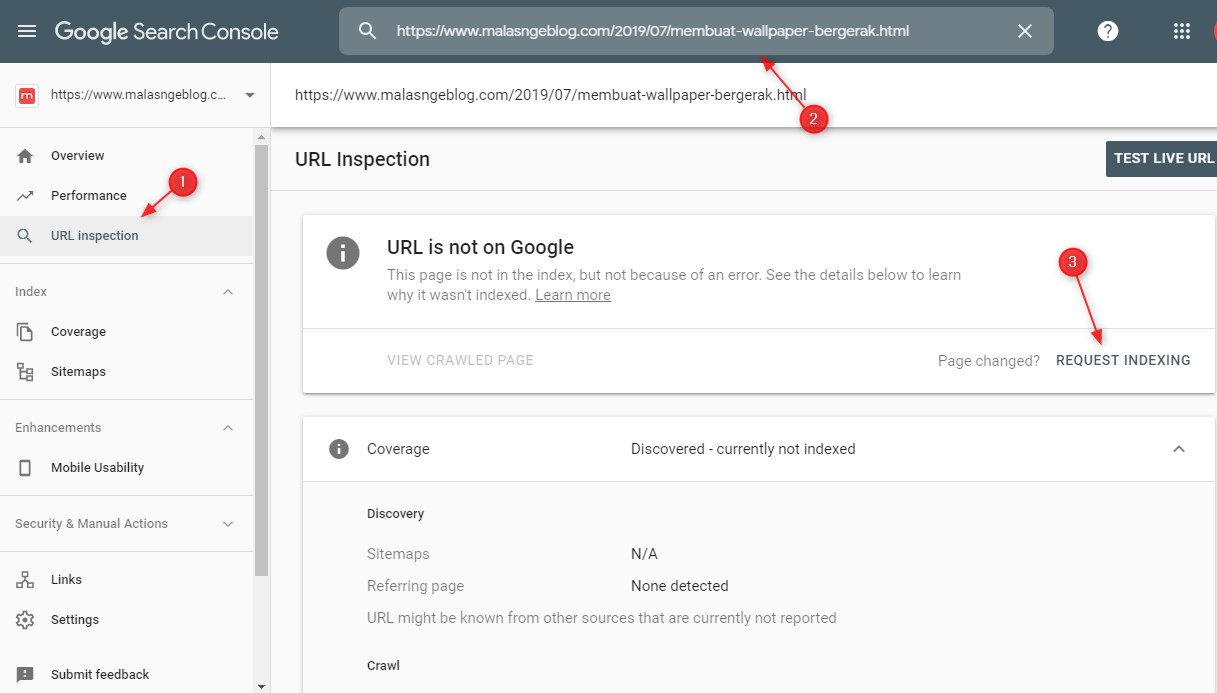The width and height of the screenshot is (1217, 693).
Task: Click the sidebar vertical scrollbar
Action: (262, 360)
